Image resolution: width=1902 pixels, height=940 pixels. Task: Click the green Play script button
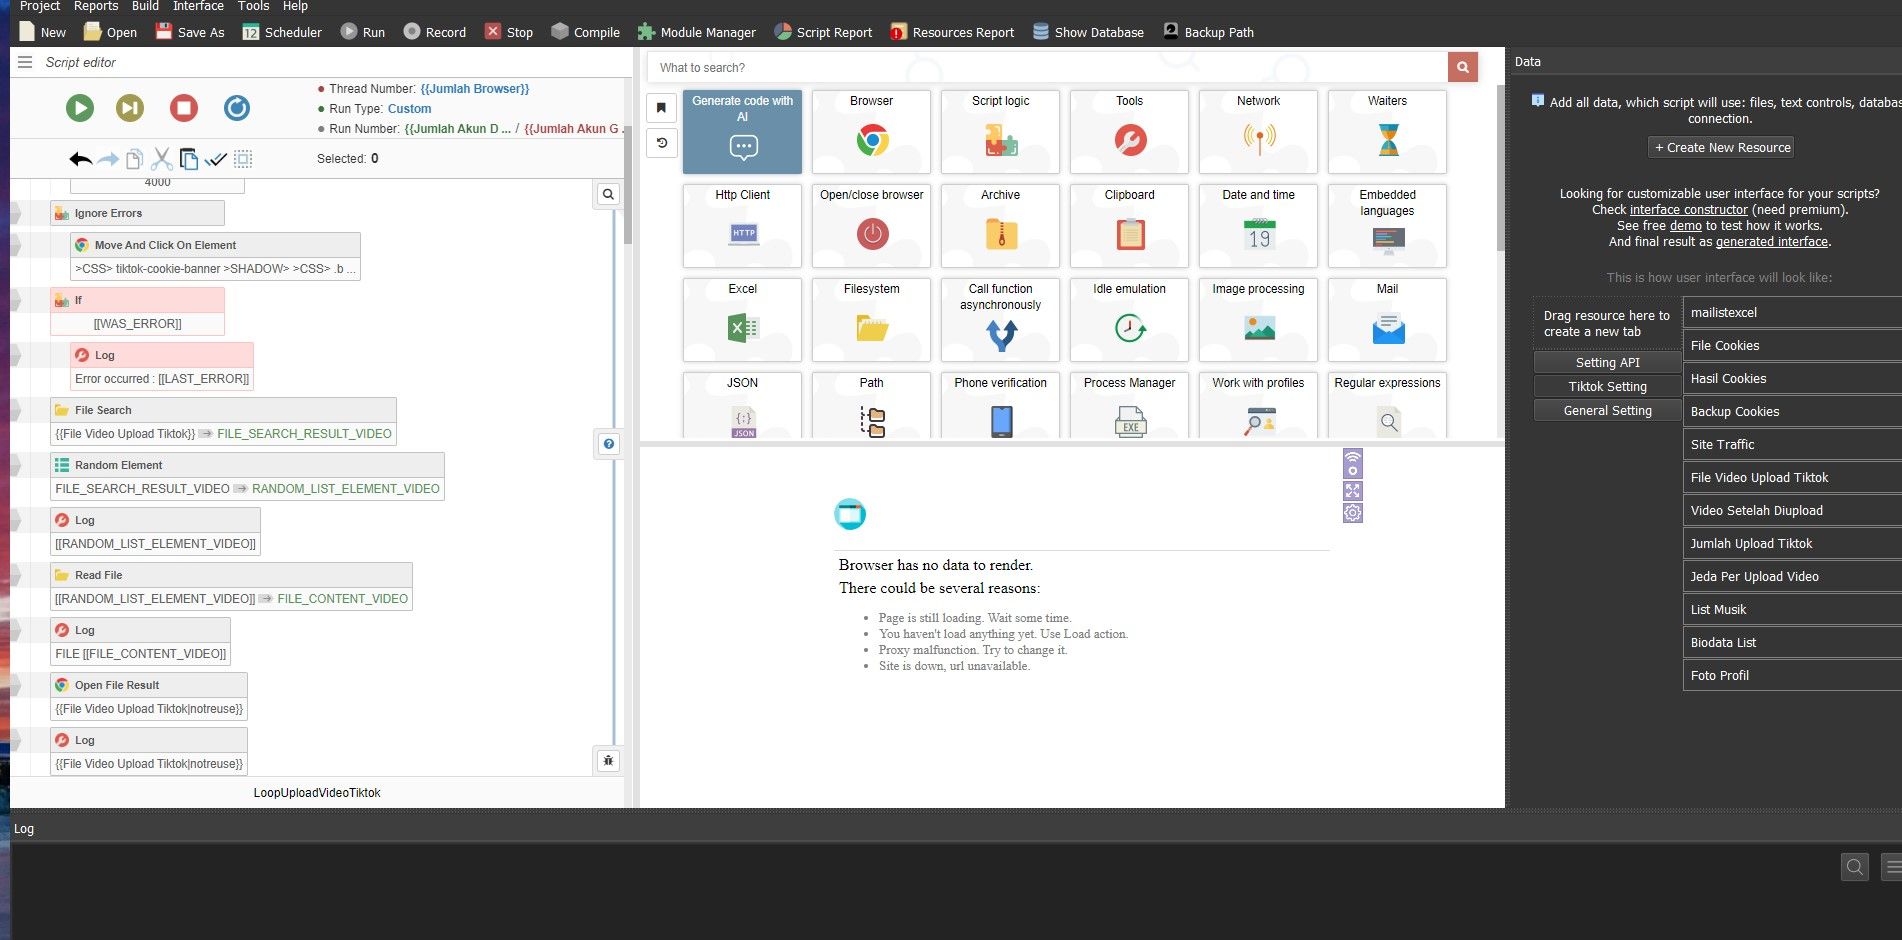[80, 108]
